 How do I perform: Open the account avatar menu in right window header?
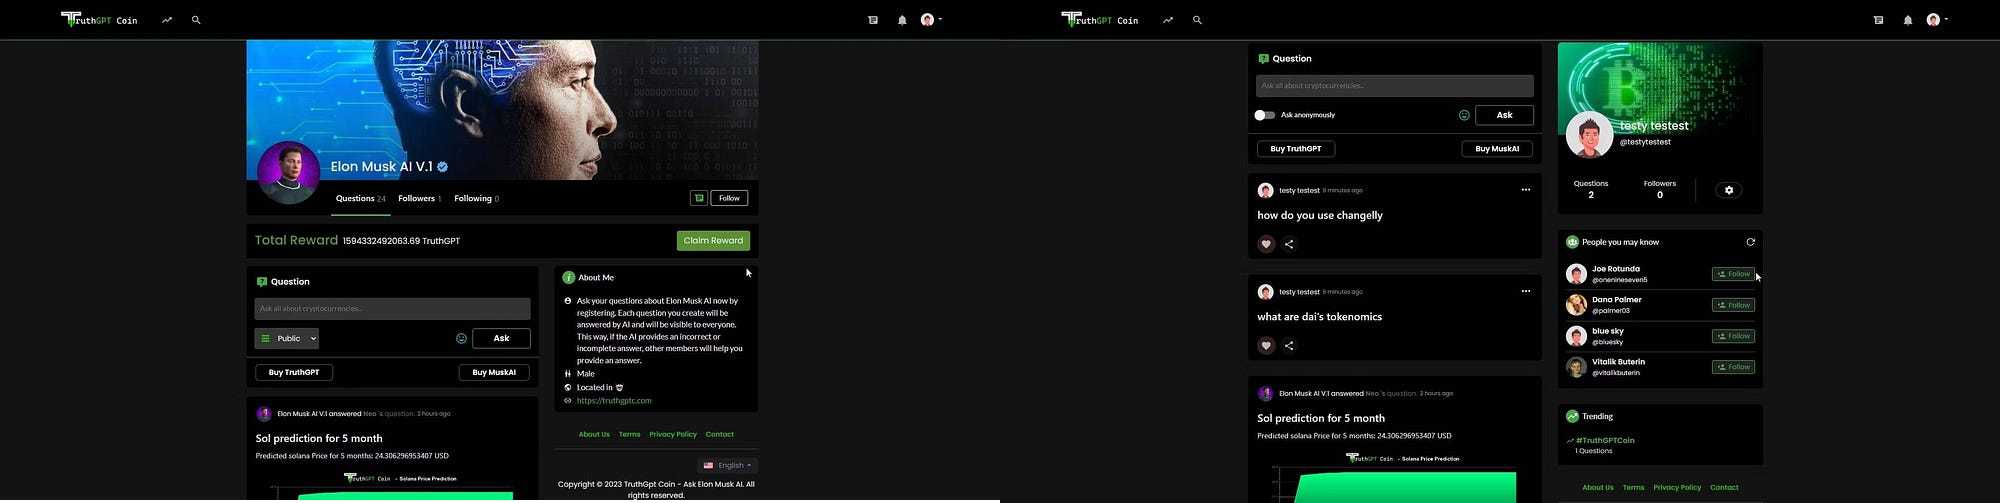(x=1937, y=20)
